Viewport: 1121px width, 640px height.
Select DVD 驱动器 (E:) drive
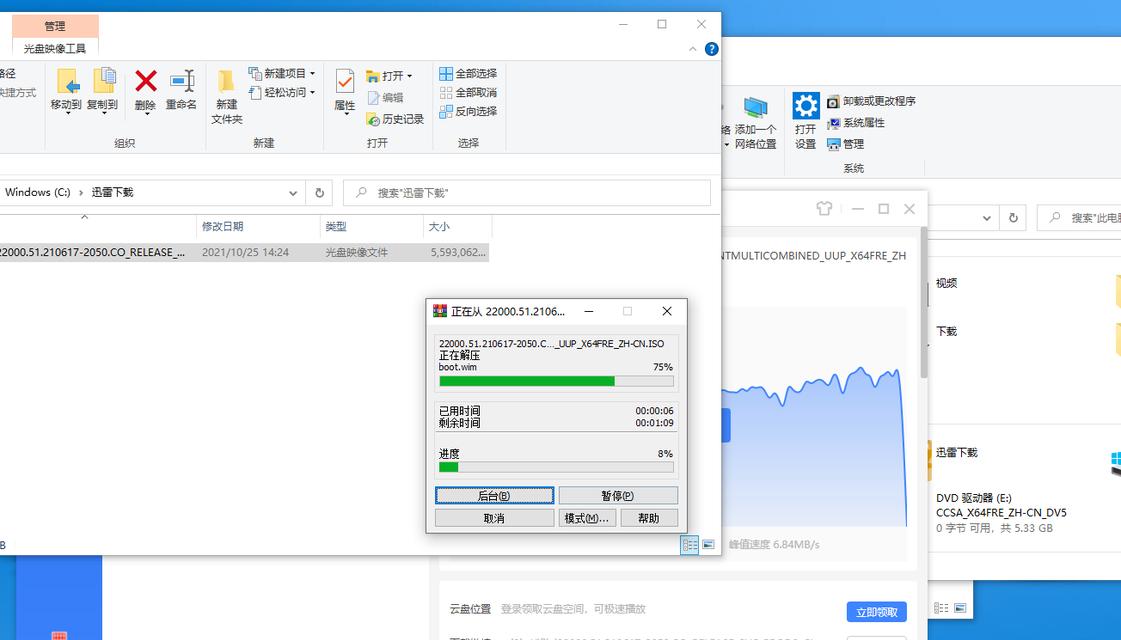[1001, 513]
